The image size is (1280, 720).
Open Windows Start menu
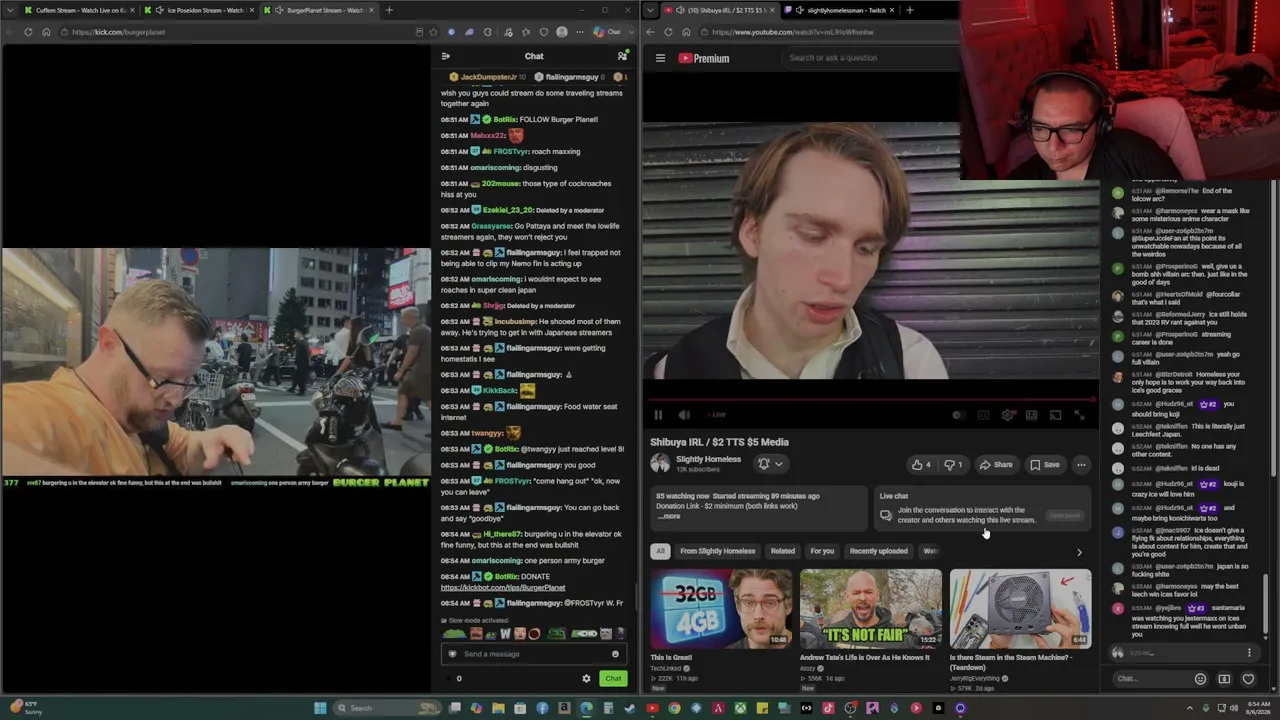320,708
